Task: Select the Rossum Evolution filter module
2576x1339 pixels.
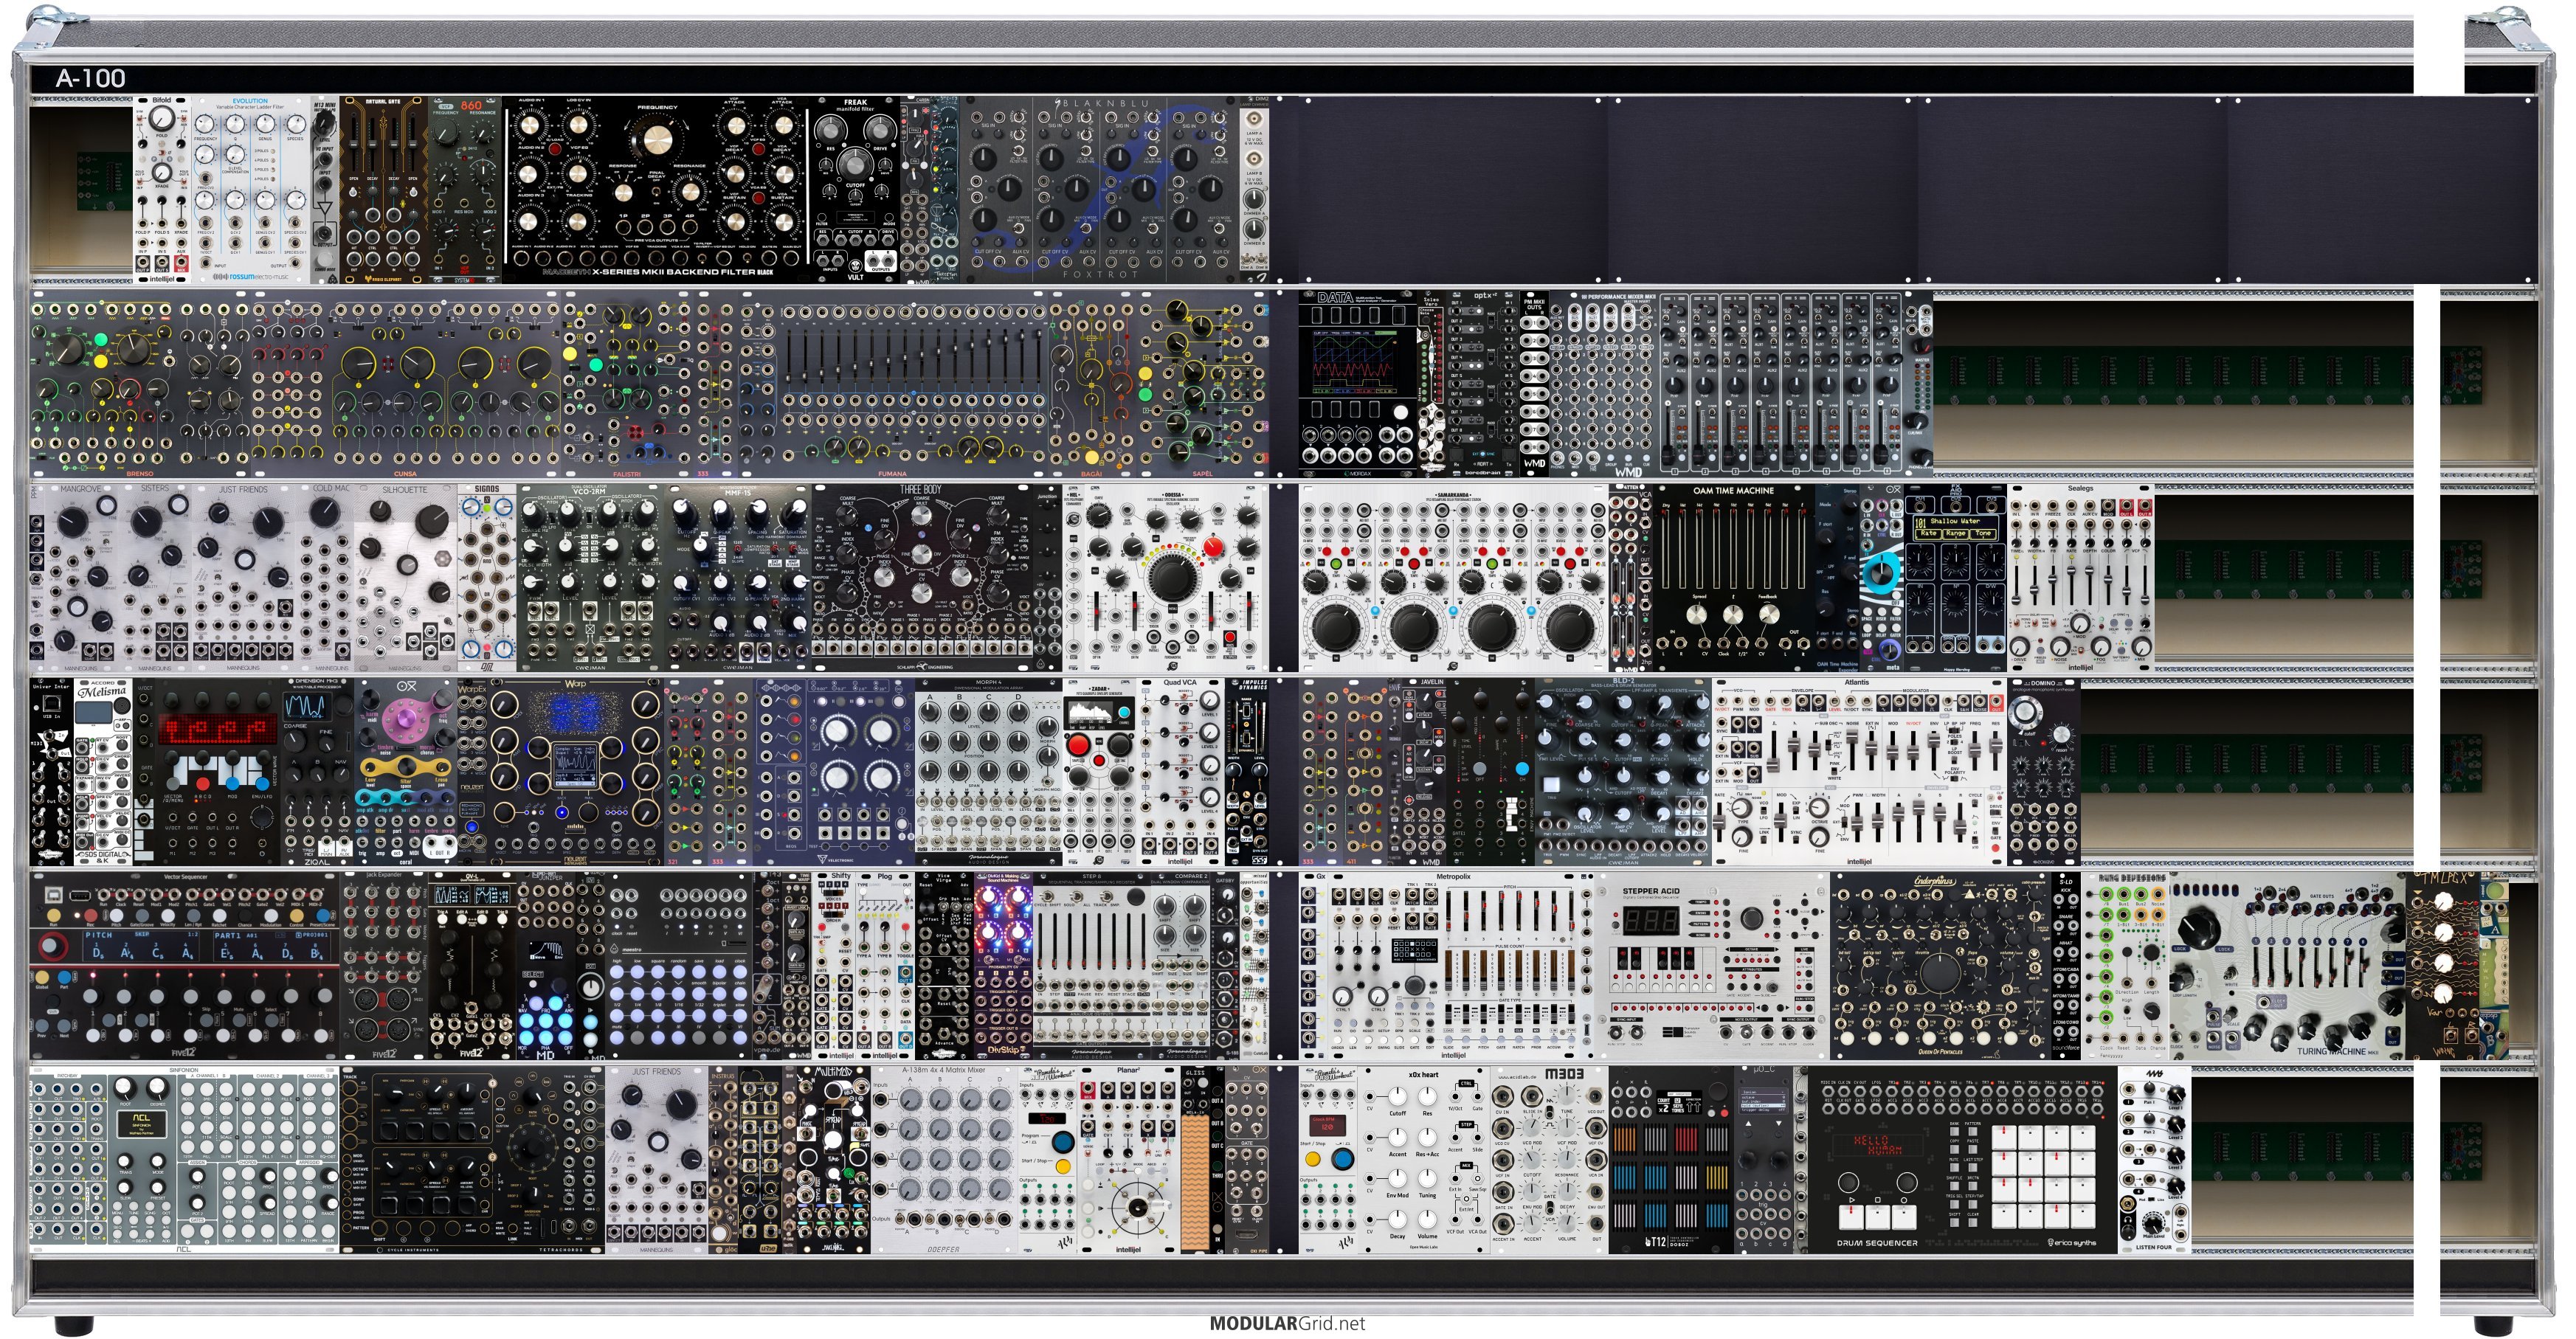Action: pyautogui.click(x=251, y=190)
